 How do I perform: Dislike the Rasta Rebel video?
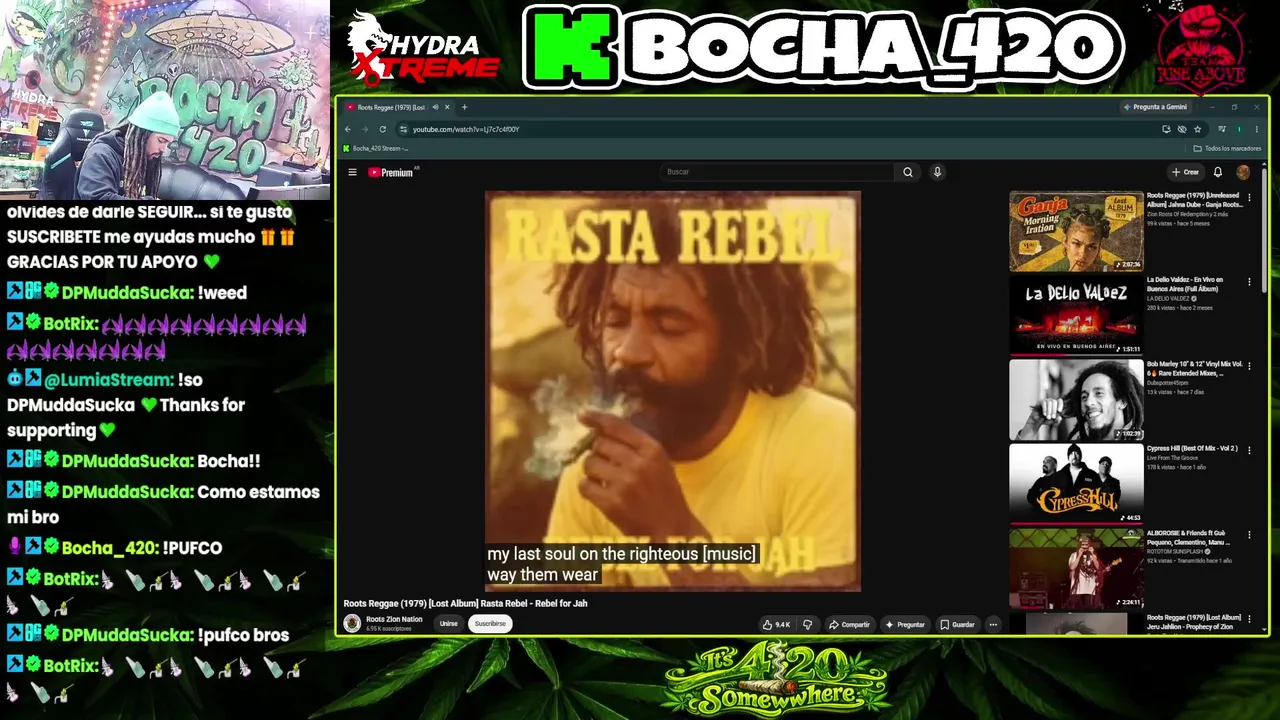coord(807,624)
